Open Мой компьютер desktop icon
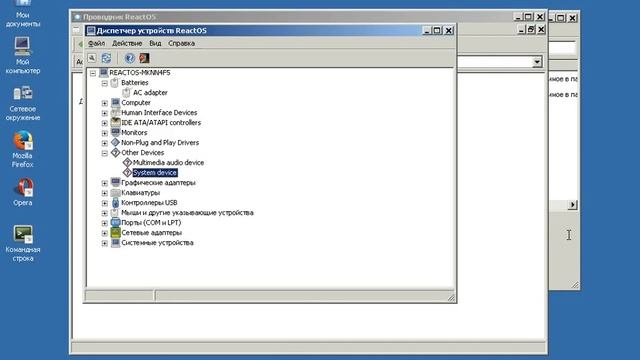The width and height of the screenshot is (640, 360). [23, 56]
